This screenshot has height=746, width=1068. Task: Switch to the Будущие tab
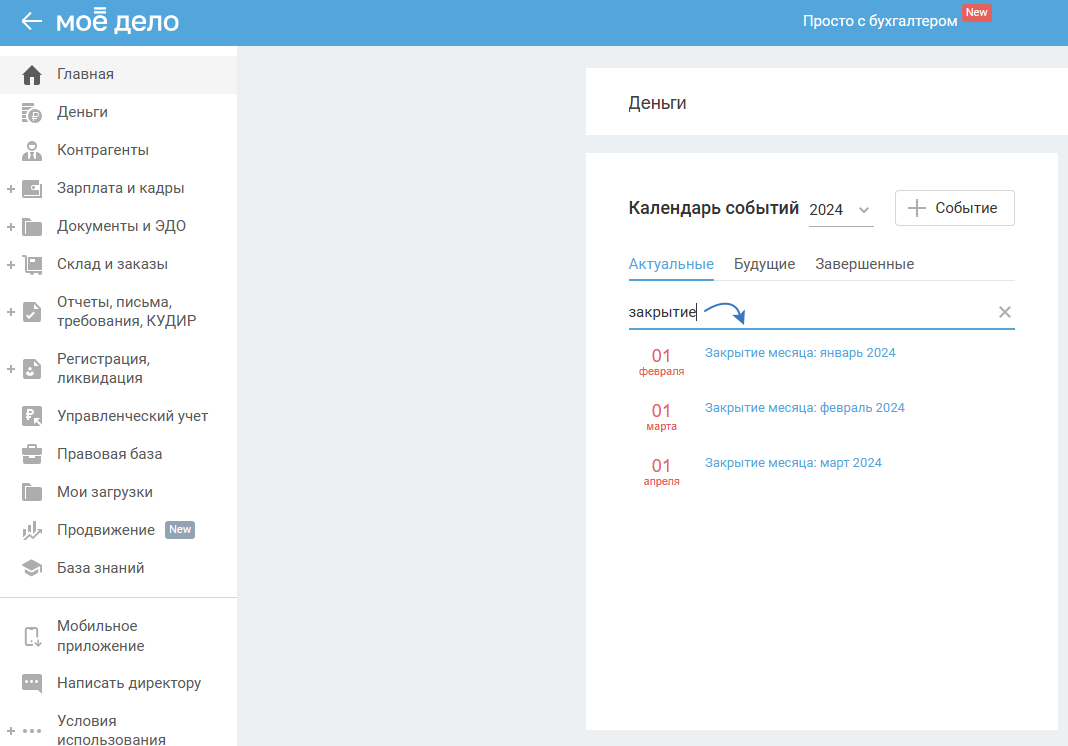coord(764,264)
